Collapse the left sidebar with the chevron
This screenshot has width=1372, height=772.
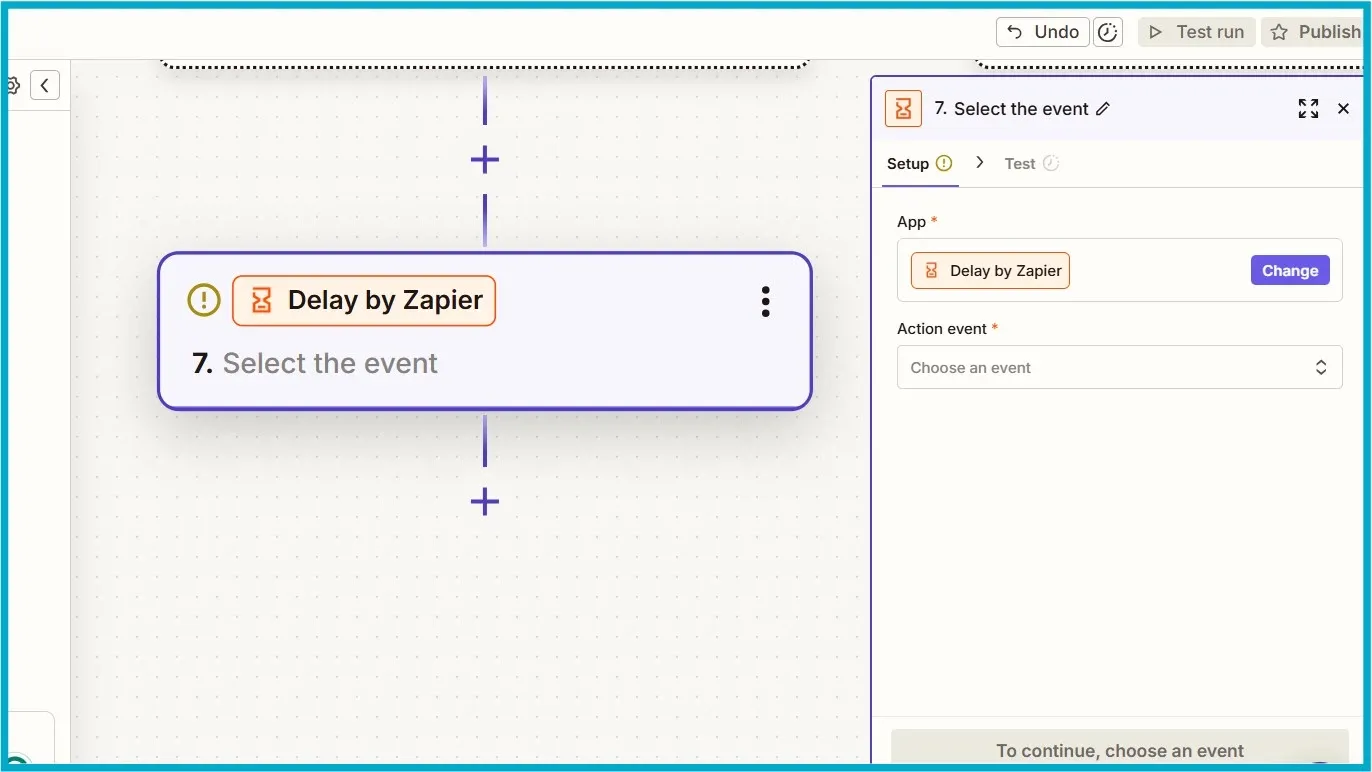tap(45, 84)
